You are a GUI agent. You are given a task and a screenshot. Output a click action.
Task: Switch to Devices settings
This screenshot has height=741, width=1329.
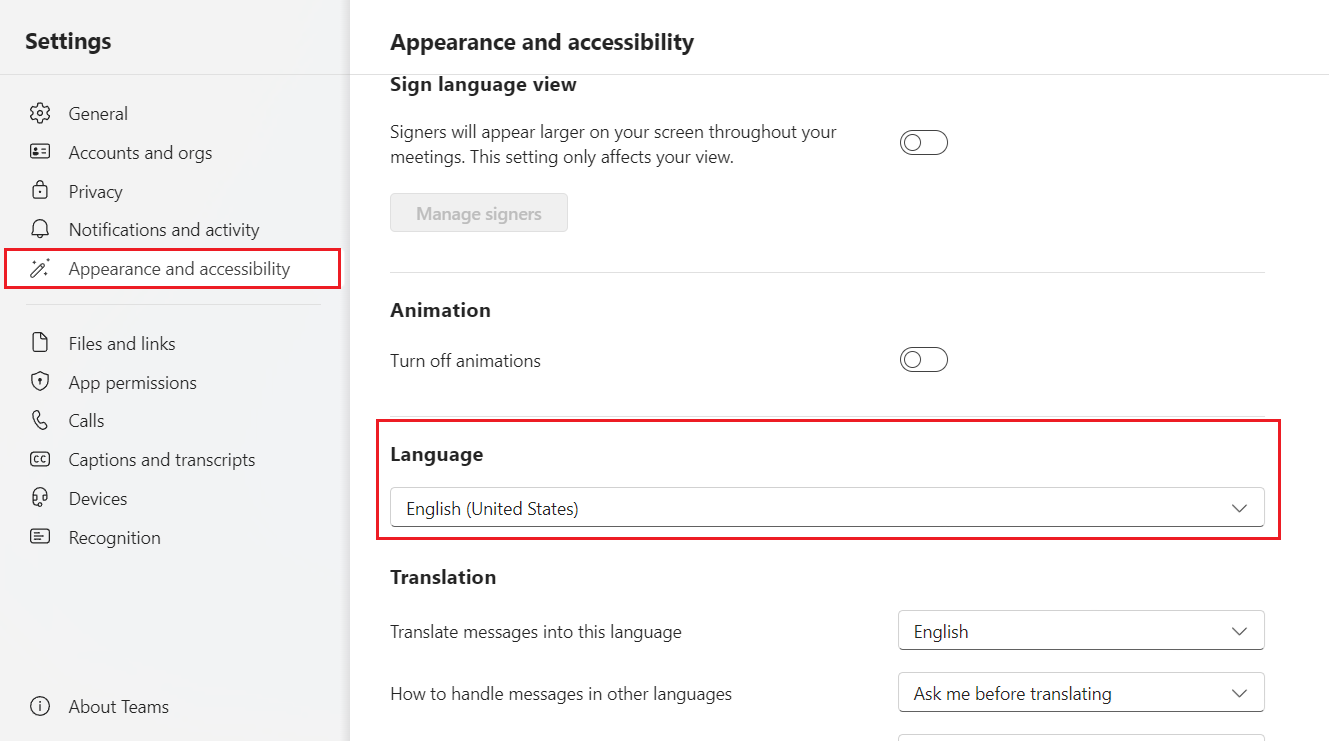click(x=97, y=498)
